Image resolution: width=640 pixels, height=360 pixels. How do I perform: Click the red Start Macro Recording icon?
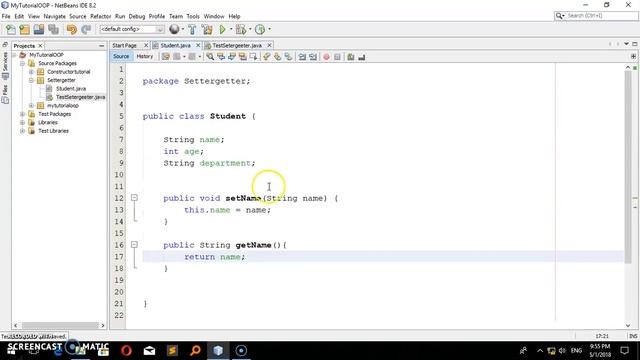pyautogui.click(x=326, y=57)
